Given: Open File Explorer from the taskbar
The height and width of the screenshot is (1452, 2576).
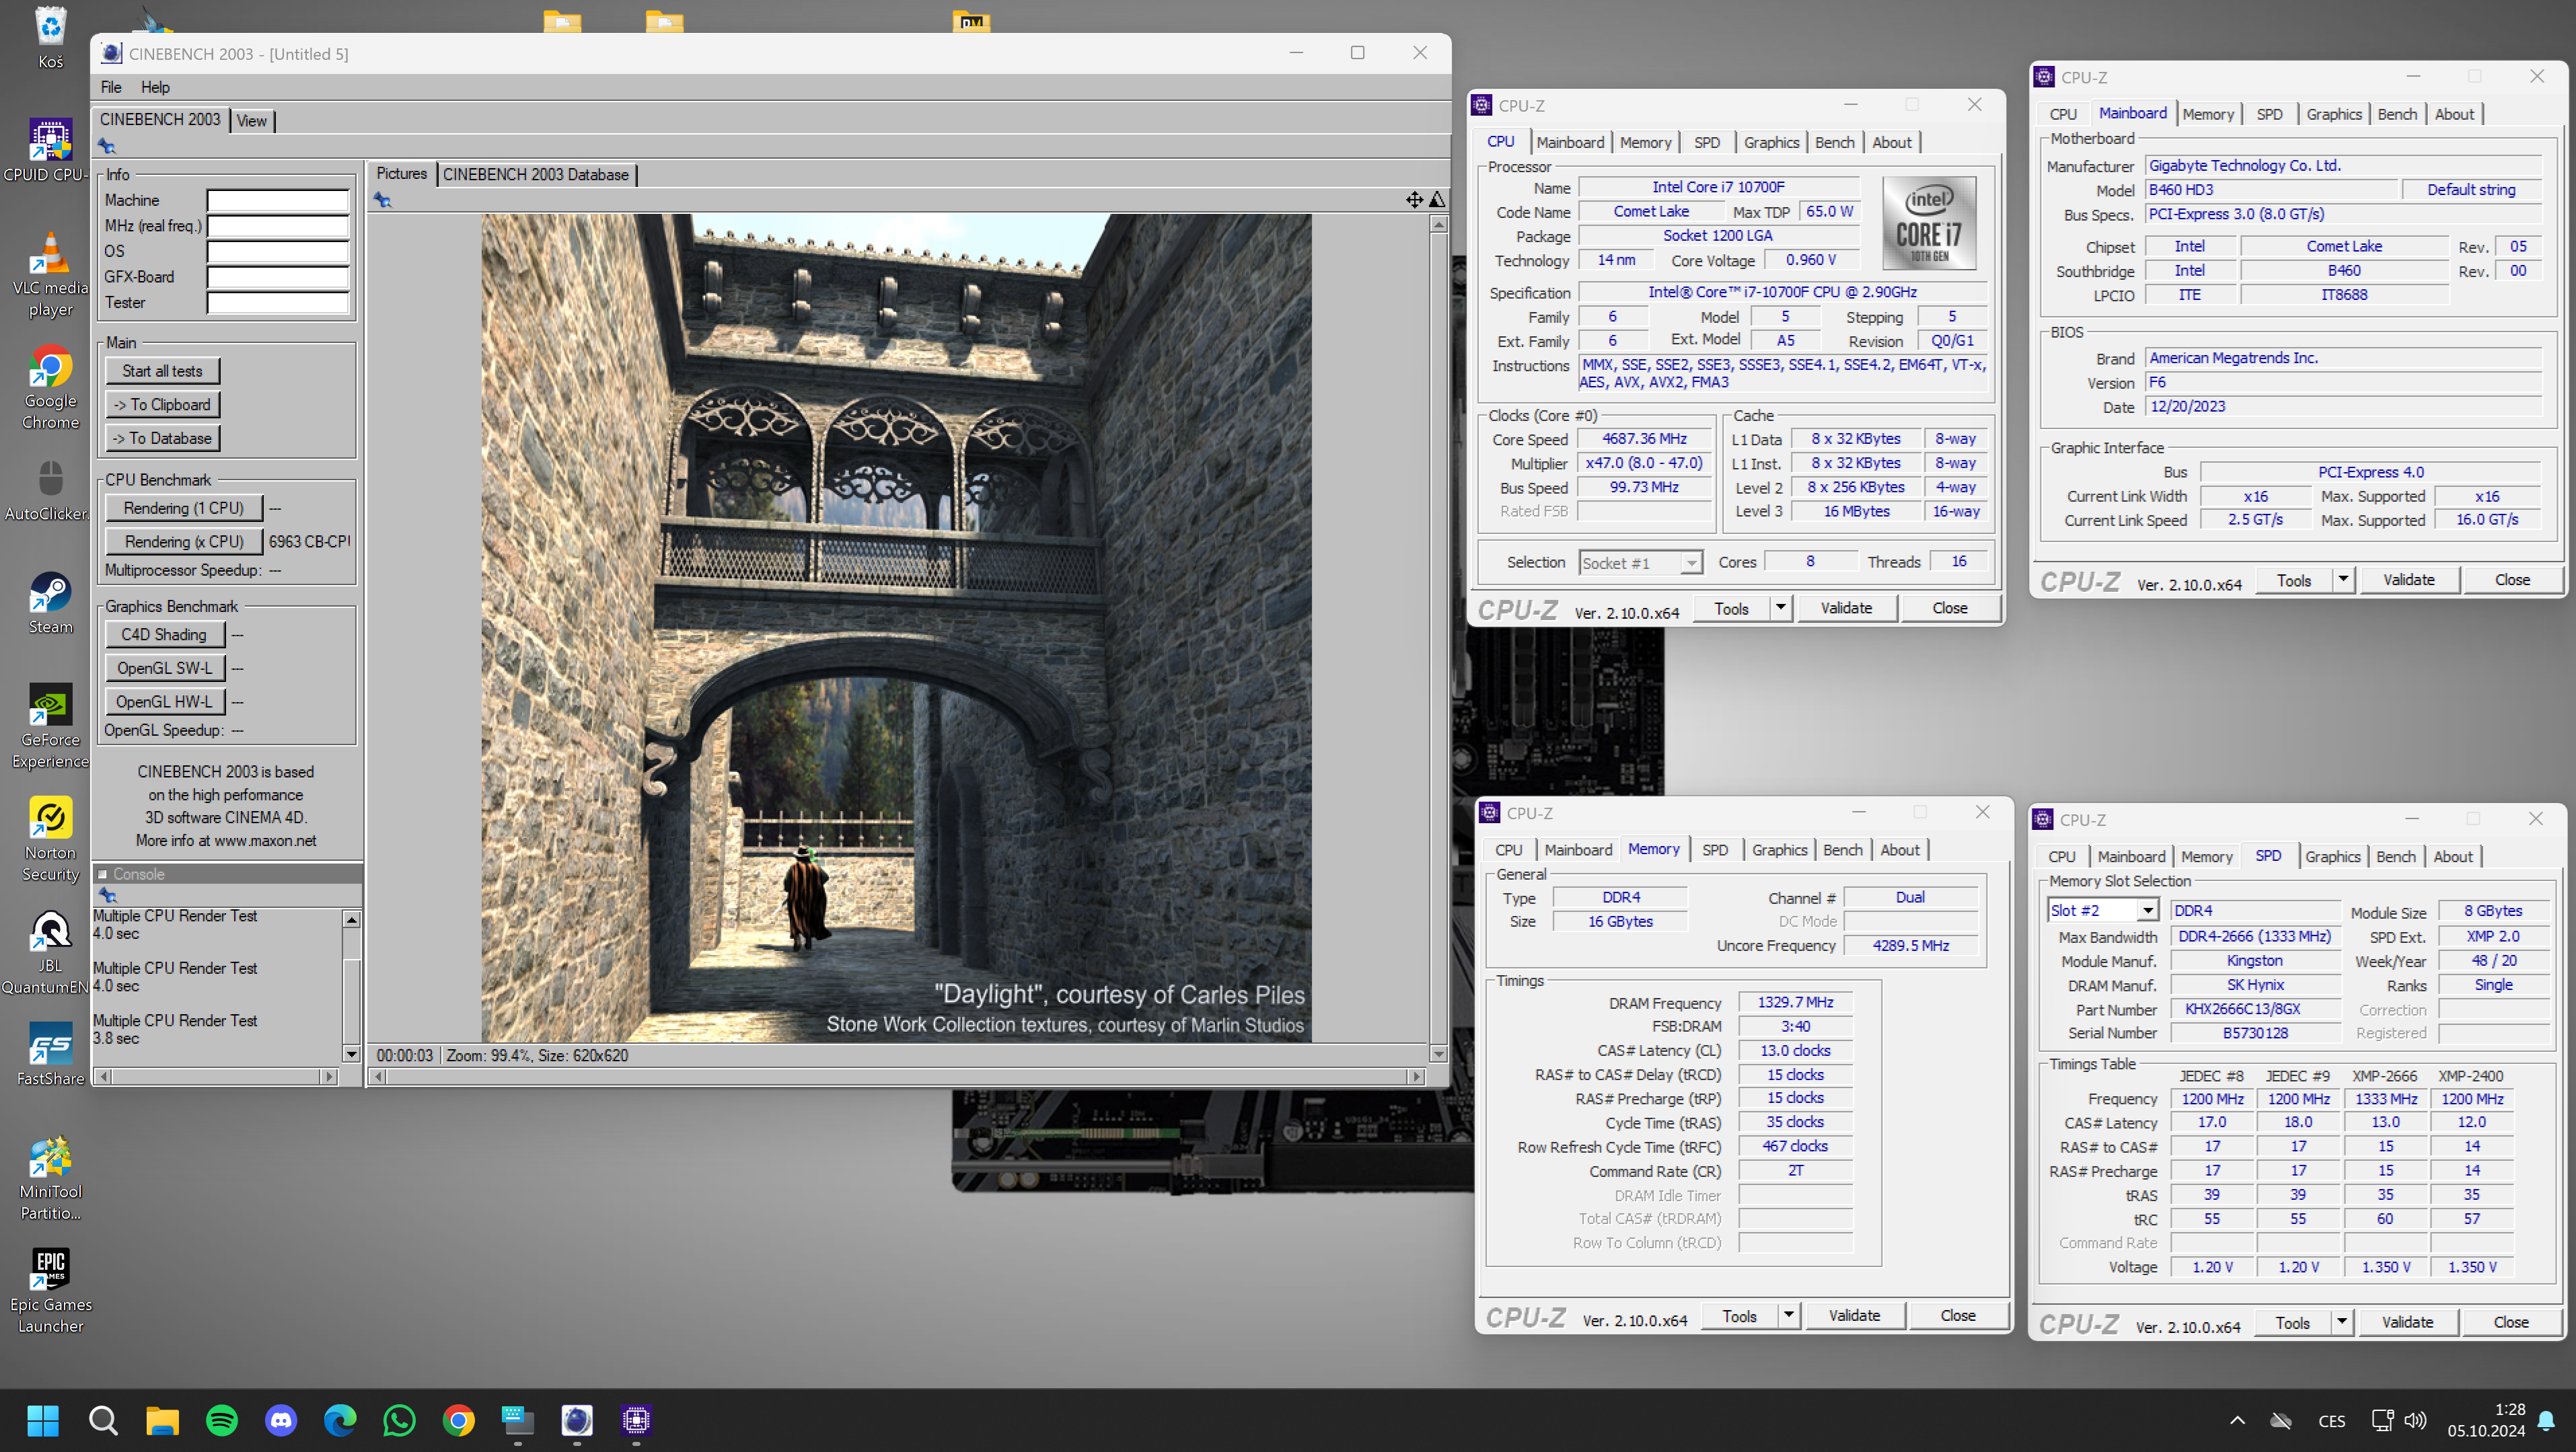Looking at the screenshot, I should point(162,1420).
